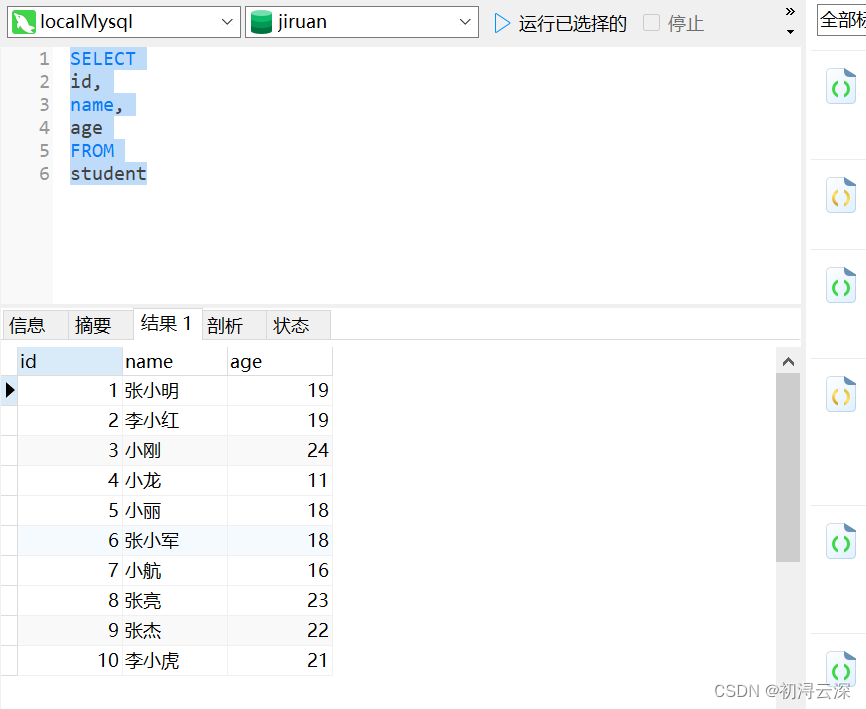
Task: Open the localMysql connection dropdown
Action: pyautogui.click(x=124, y=22)
